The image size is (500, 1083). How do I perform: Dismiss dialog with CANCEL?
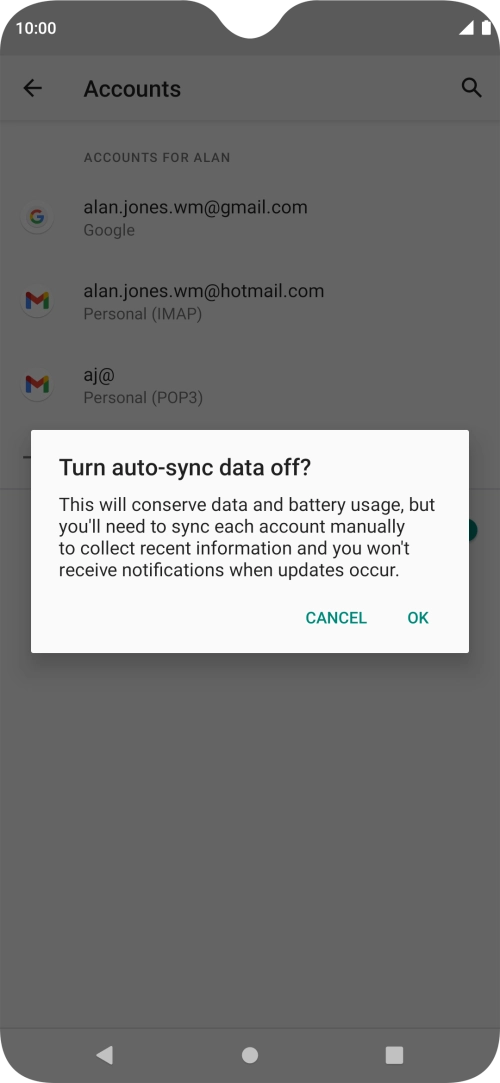[x=336, y=617]
